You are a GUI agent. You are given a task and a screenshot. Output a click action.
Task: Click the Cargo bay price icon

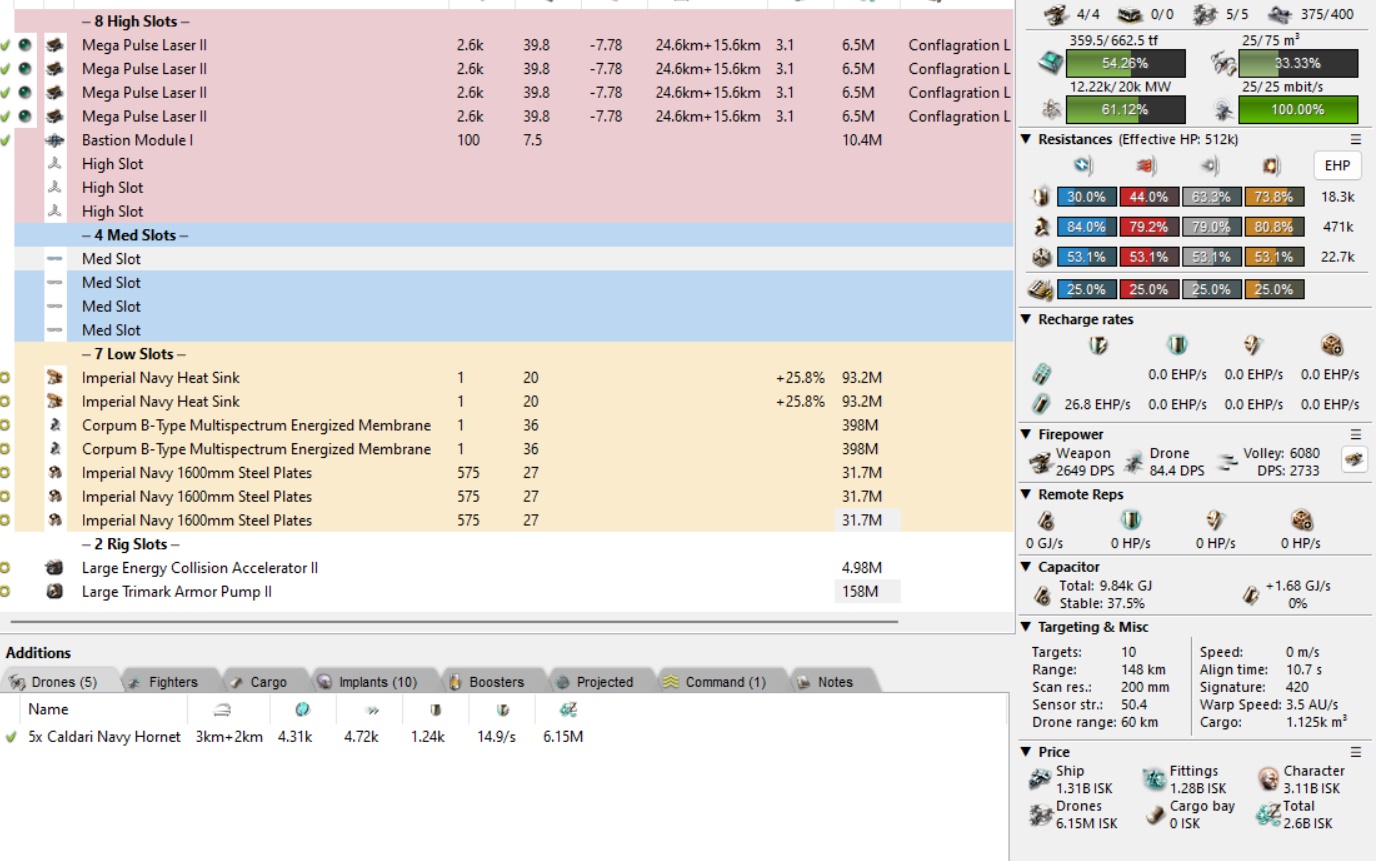point(1154,815)
